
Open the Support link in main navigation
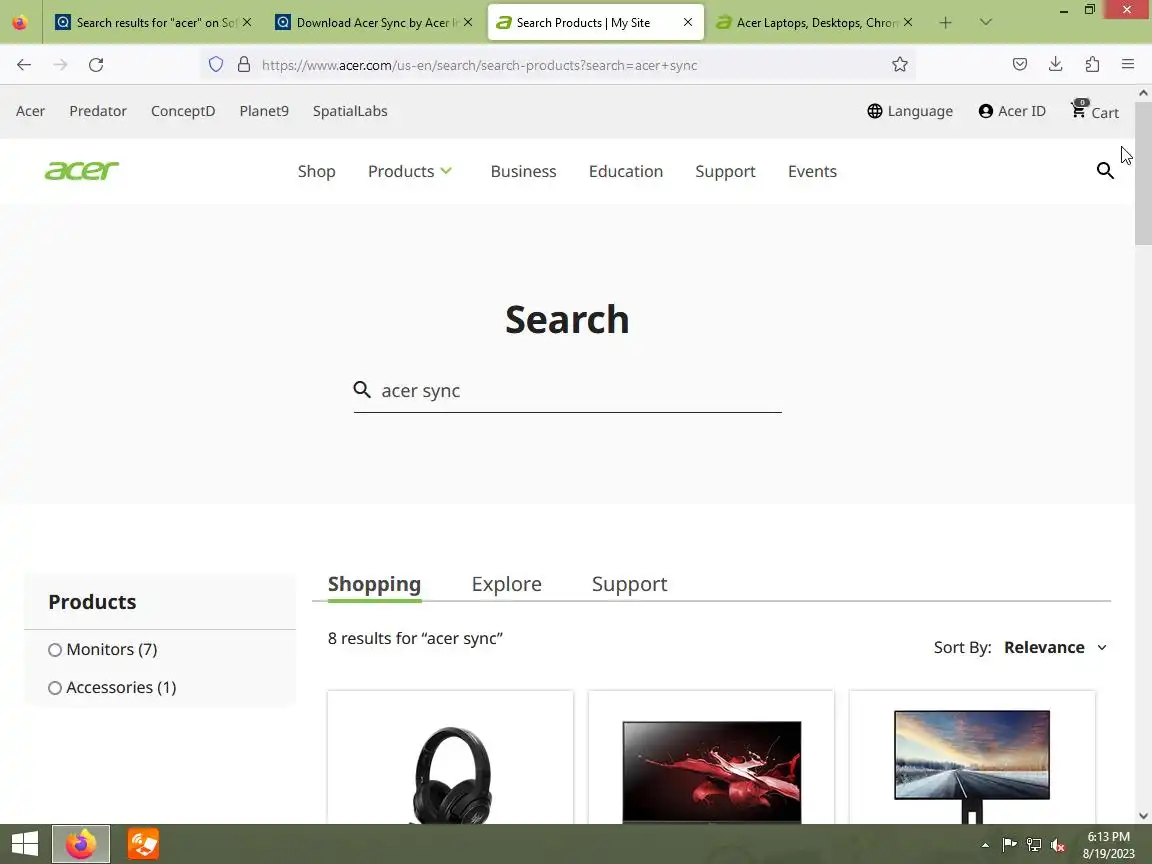tap(725, 171)
